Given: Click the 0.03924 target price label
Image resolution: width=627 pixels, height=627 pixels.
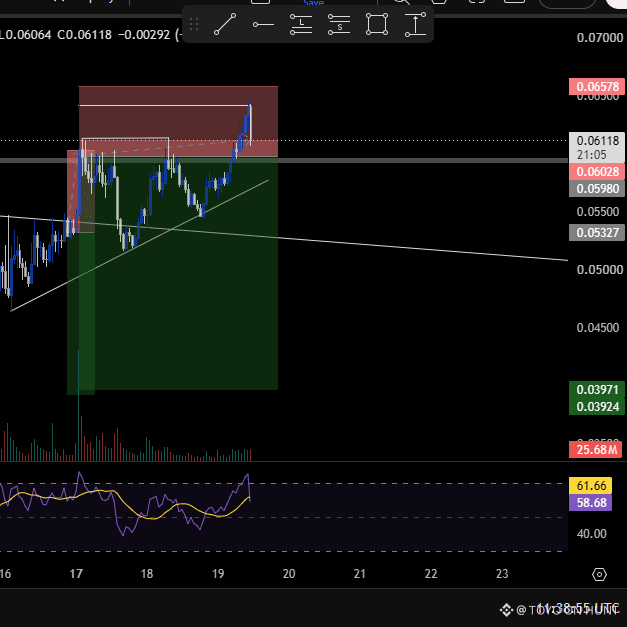Looking at the screenshot, I should [x=597, y=406].
